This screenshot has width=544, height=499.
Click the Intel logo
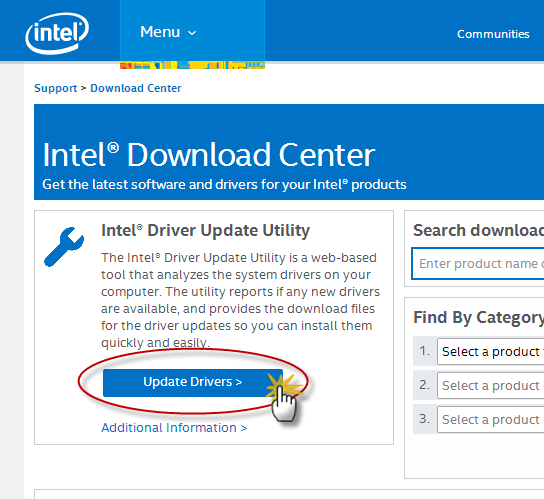tap(57, 33)
